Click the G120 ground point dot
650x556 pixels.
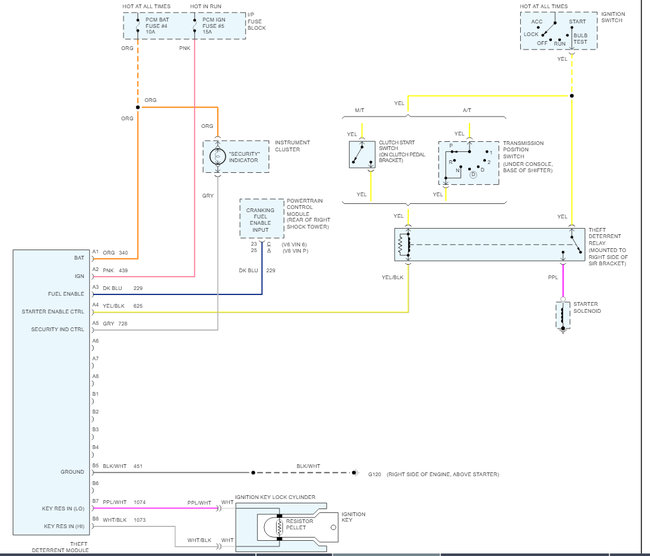(x=354, y=473)
